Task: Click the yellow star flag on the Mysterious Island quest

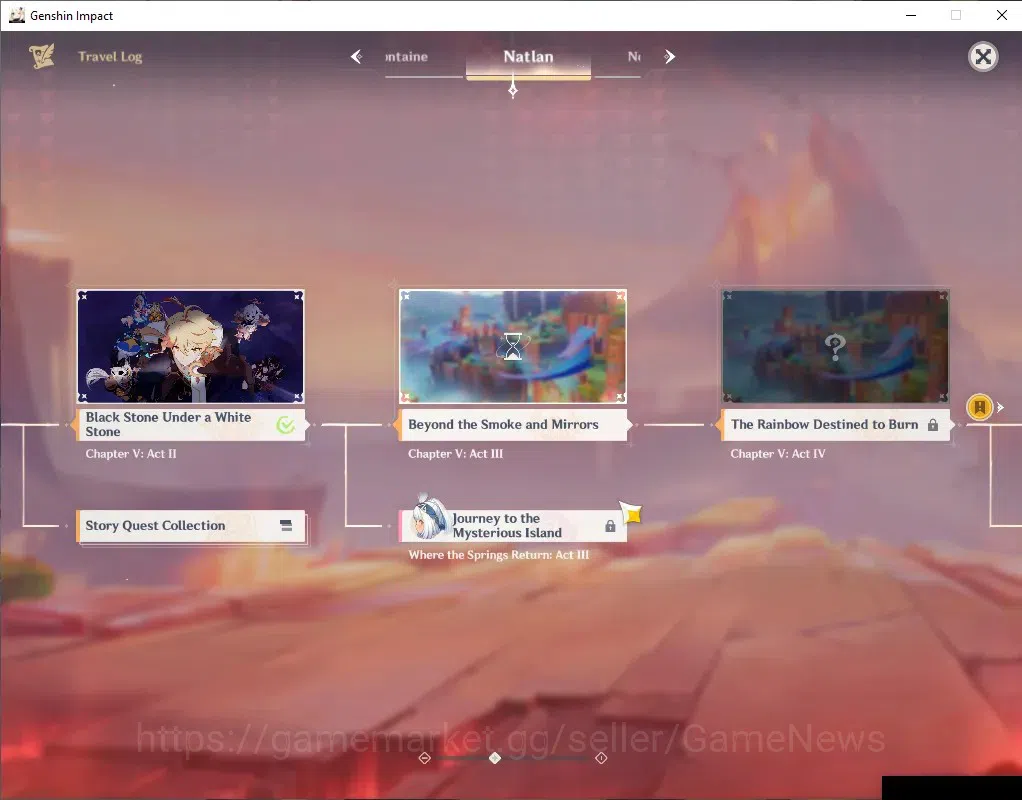Action: [631, 513]
